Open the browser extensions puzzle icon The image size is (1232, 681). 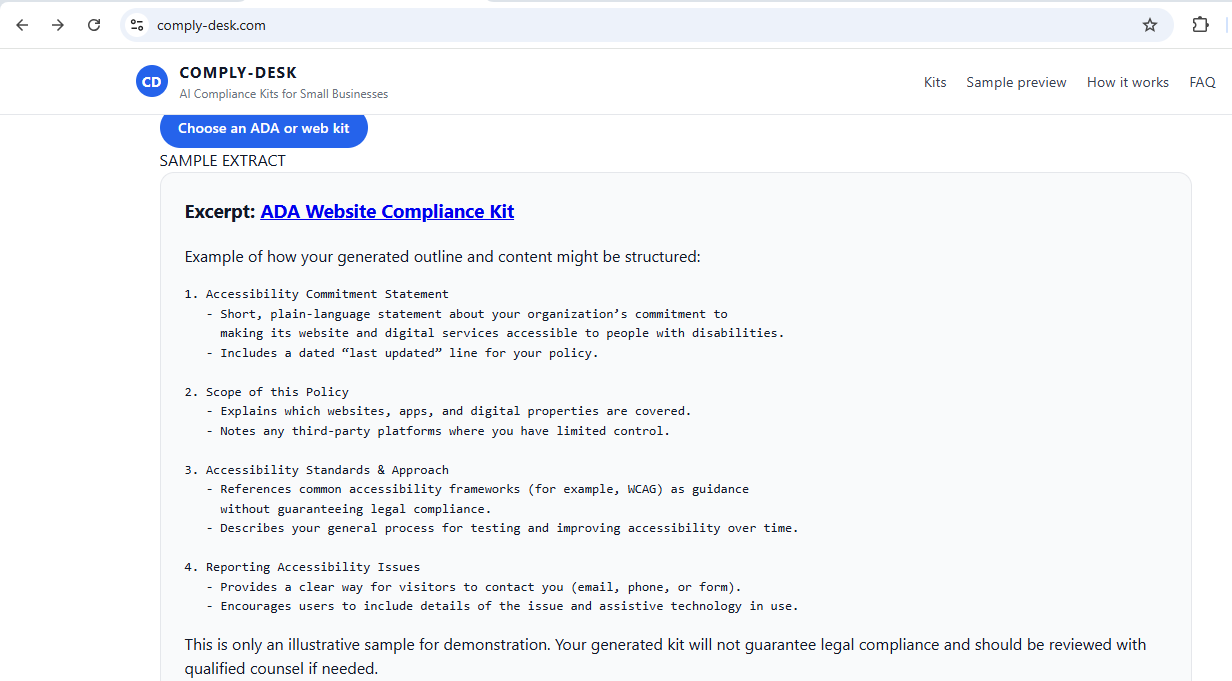click(1200, 25)
